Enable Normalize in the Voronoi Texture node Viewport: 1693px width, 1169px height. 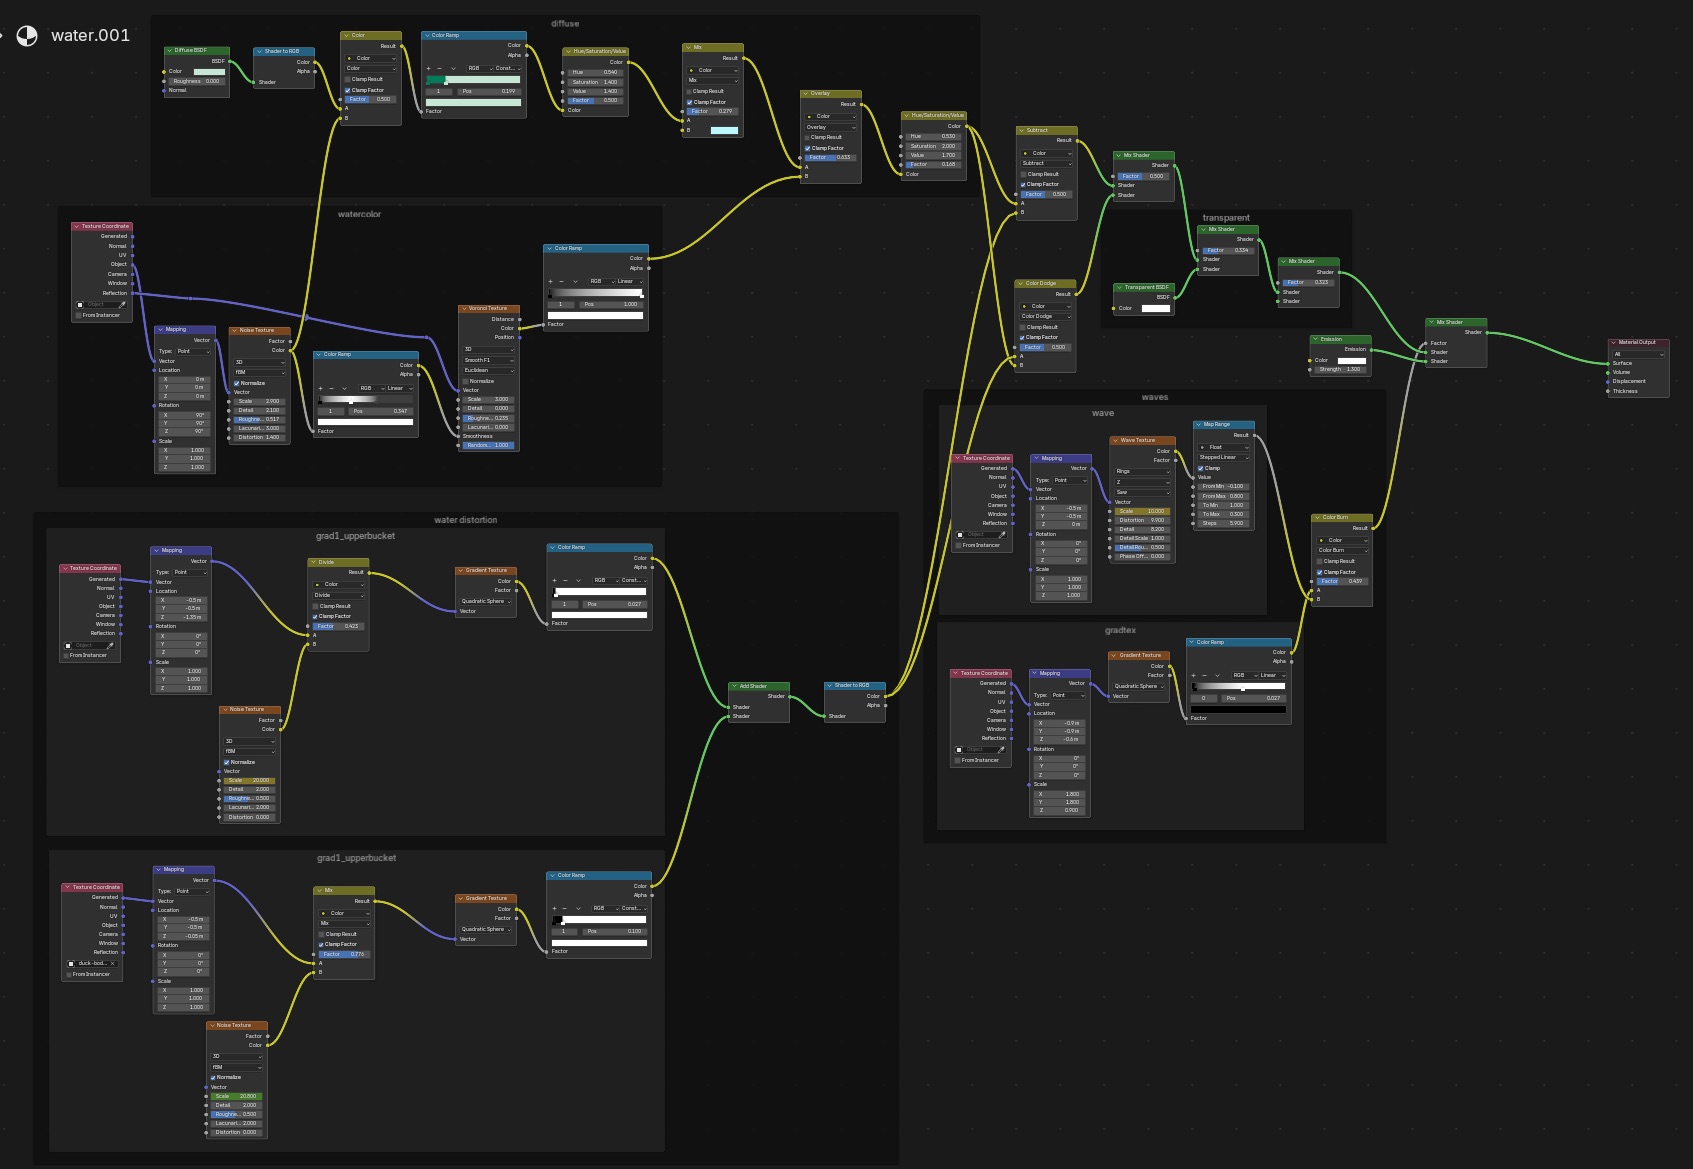point(466,381)
